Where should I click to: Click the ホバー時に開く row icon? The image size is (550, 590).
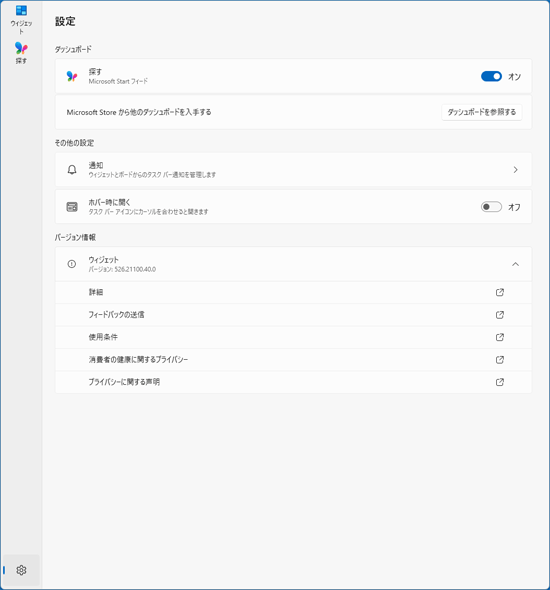[x=72, y=207]
